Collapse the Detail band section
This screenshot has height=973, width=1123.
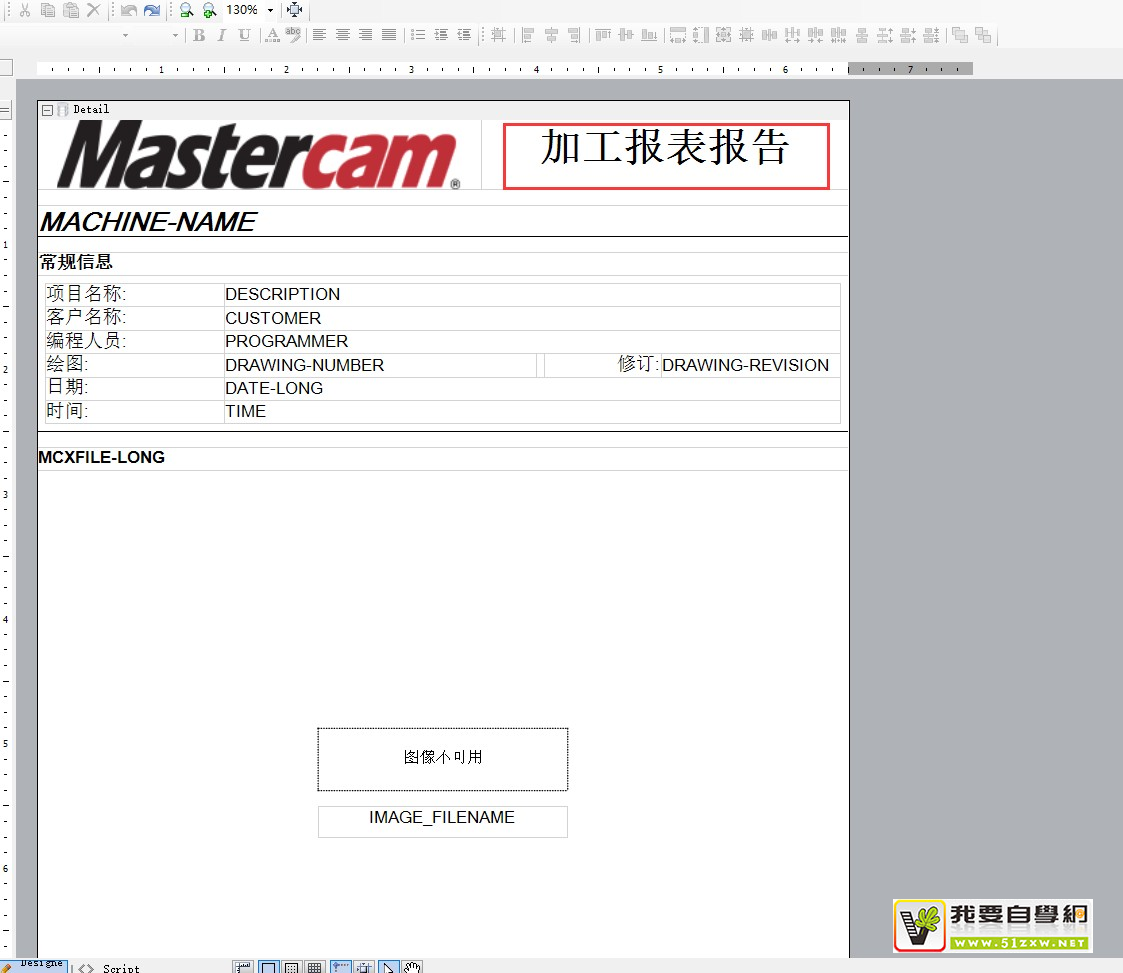[x=47, y=110]
